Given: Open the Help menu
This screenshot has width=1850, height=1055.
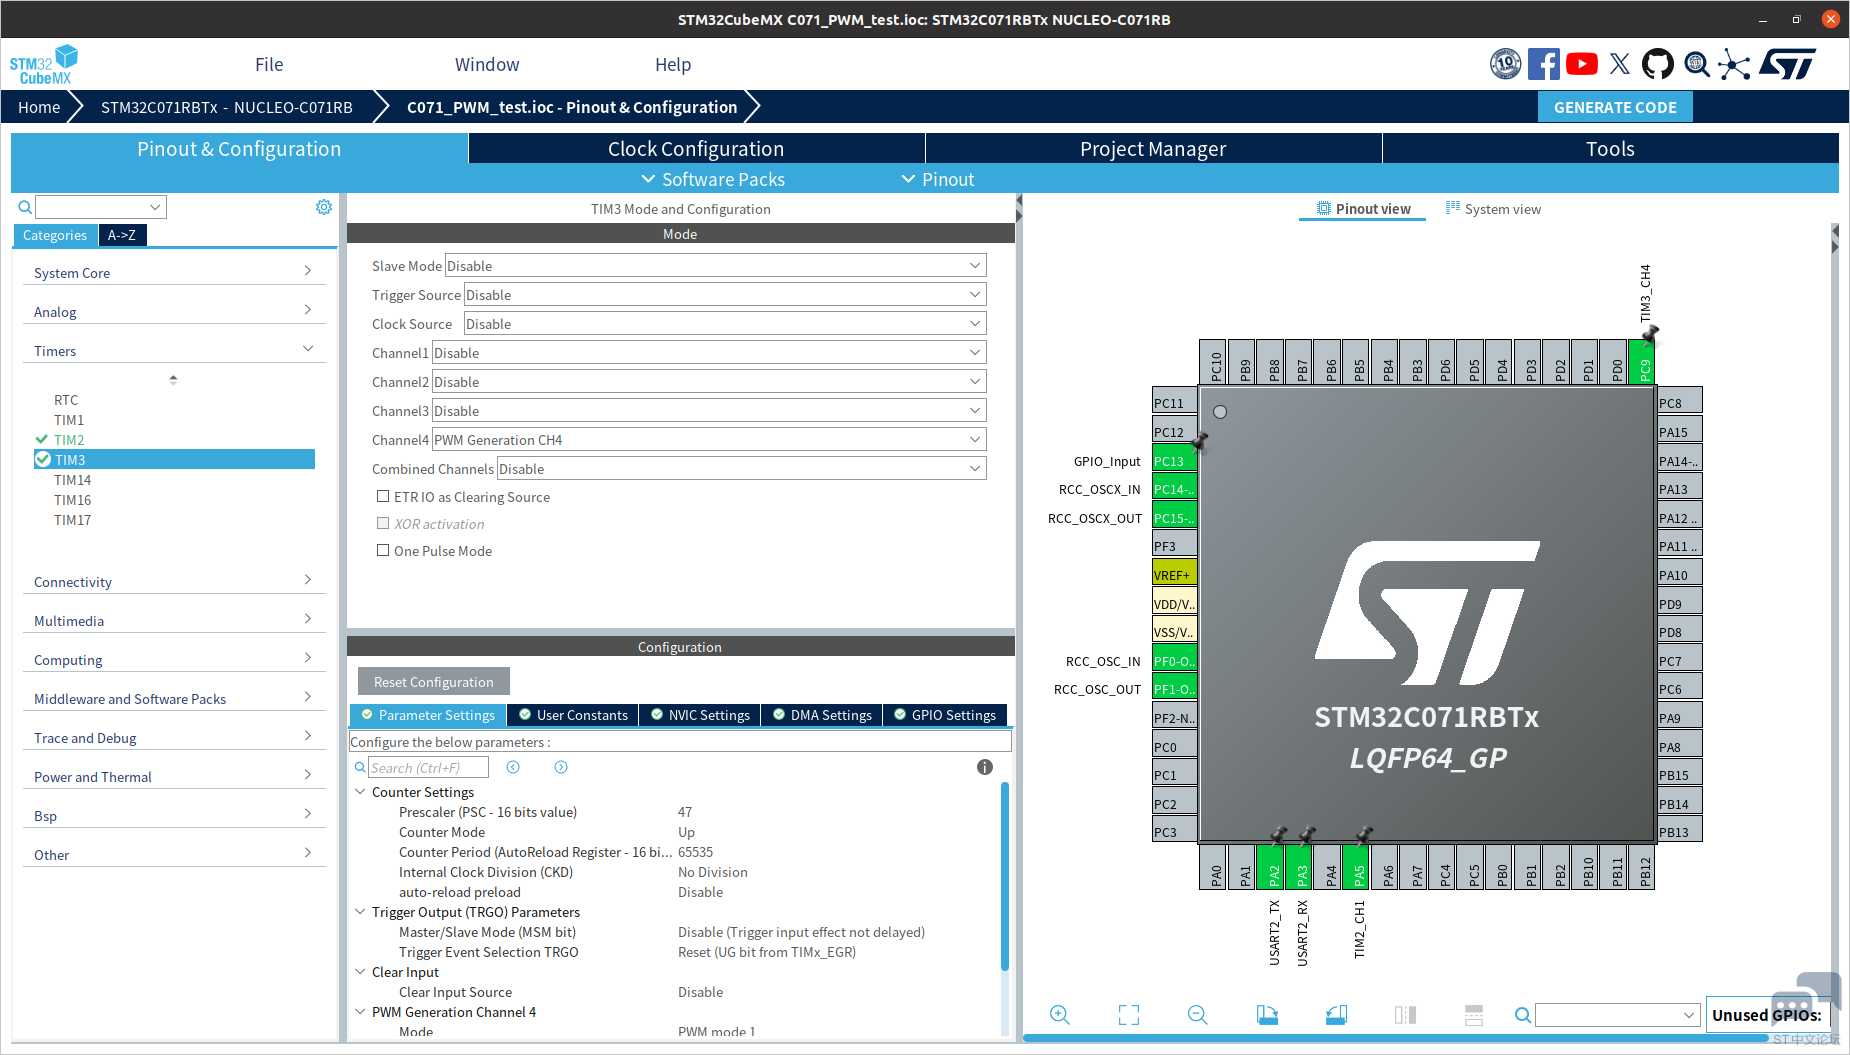Looking at the screenshot, I should click(x=673, y=64).
